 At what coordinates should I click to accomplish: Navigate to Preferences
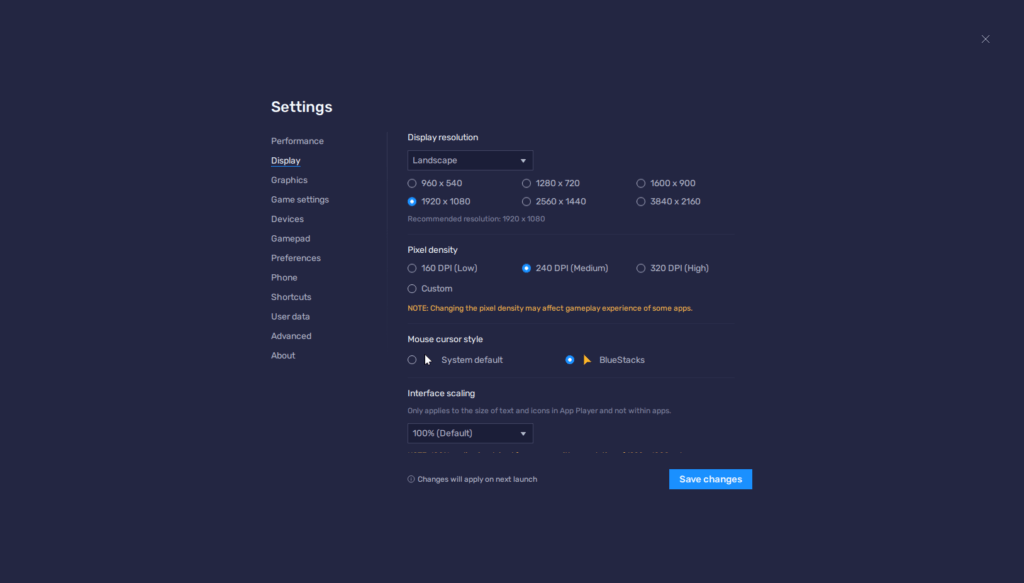[295, 258]
